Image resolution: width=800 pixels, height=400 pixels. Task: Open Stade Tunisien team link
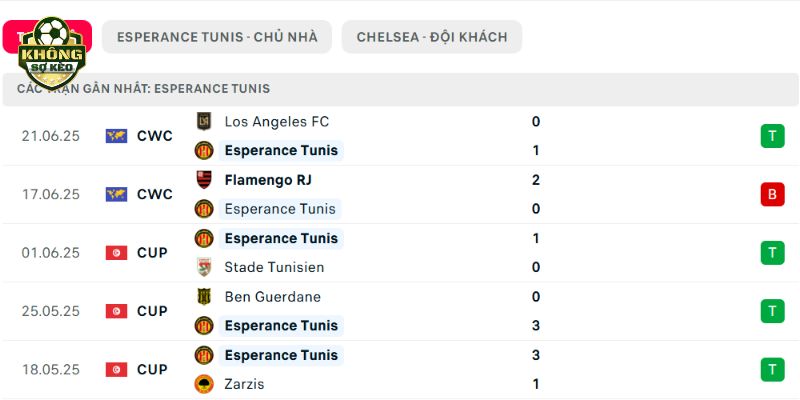[274, 267]
